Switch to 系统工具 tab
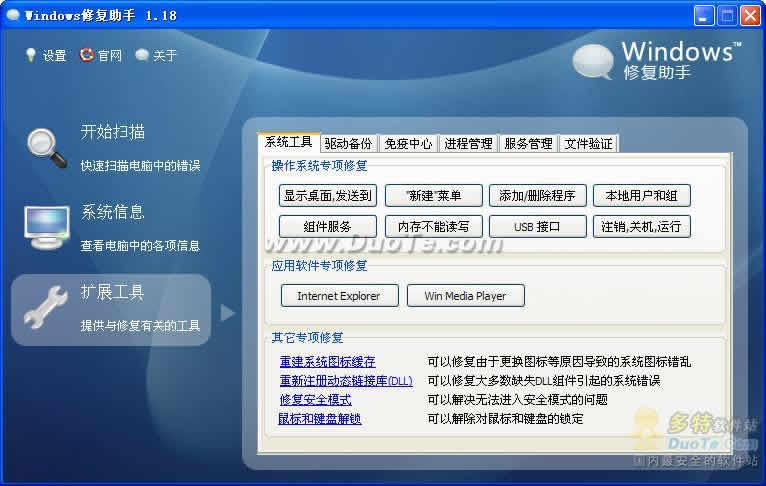Image resolution: width=766 pixels, height=486 pixels. 288,142
